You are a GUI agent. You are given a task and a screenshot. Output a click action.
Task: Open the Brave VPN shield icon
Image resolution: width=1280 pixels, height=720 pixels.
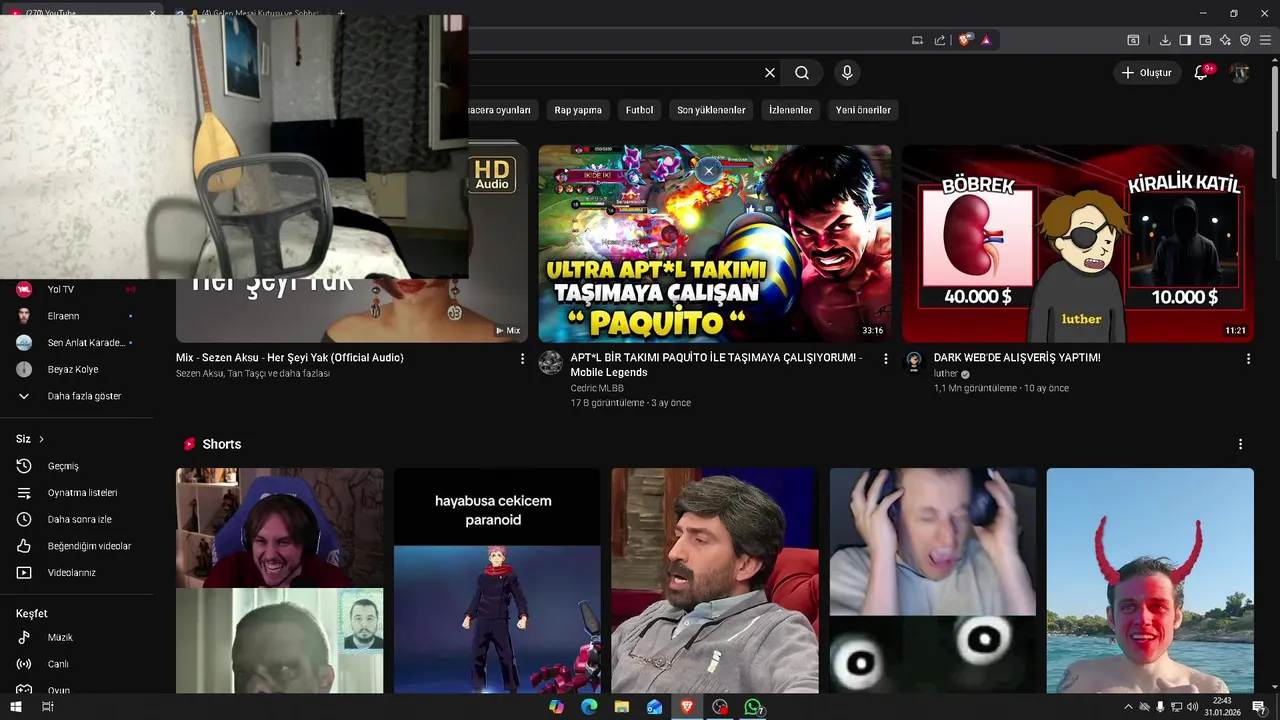click(1245, 40)
